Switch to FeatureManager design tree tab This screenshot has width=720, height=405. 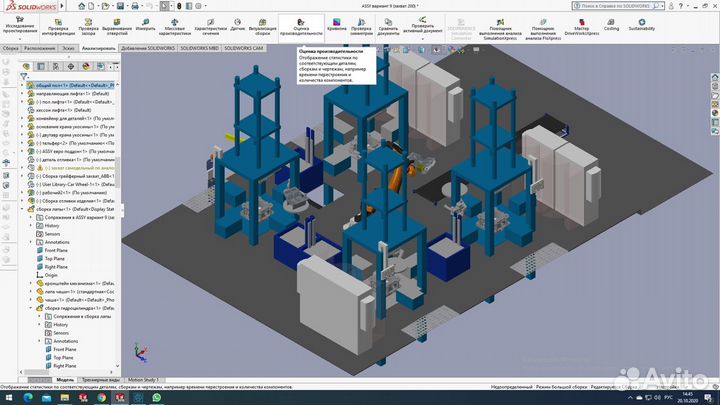pos(26,67)
